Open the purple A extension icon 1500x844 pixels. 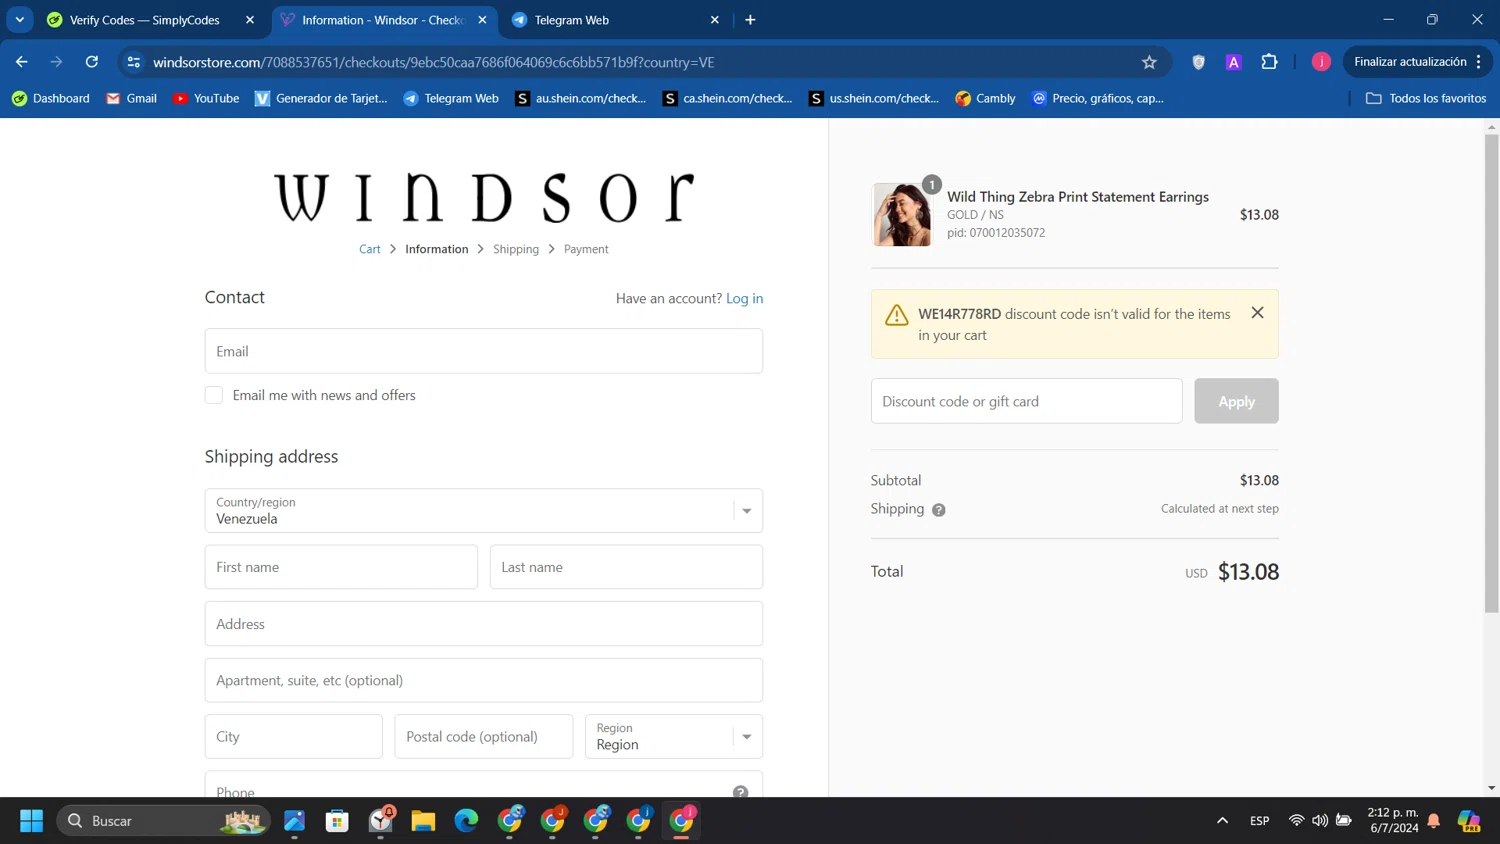(x=1233, y=62)
